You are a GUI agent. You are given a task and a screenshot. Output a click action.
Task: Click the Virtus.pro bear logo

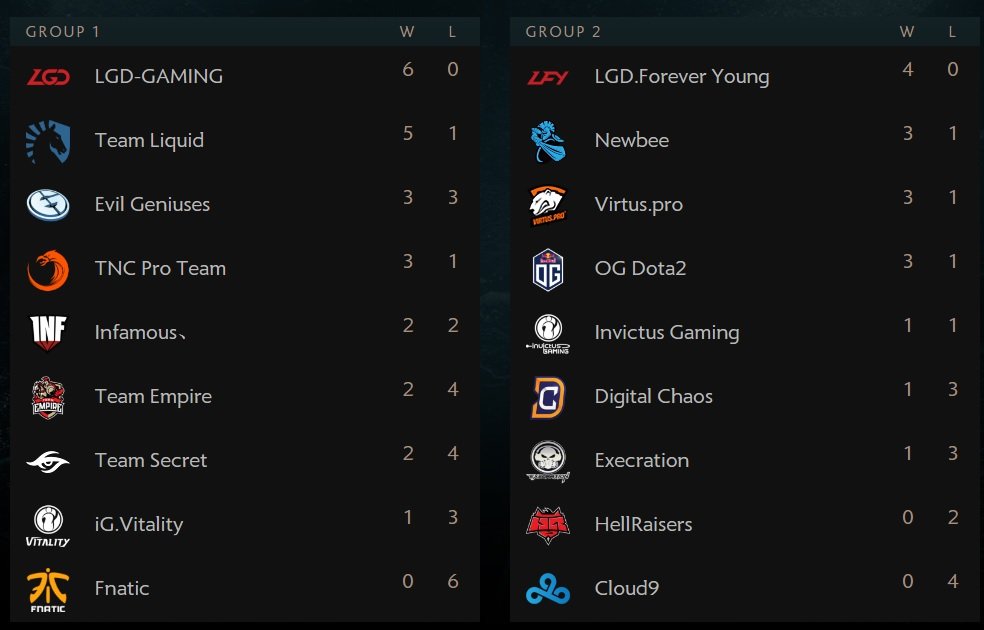tap(548, 206)
